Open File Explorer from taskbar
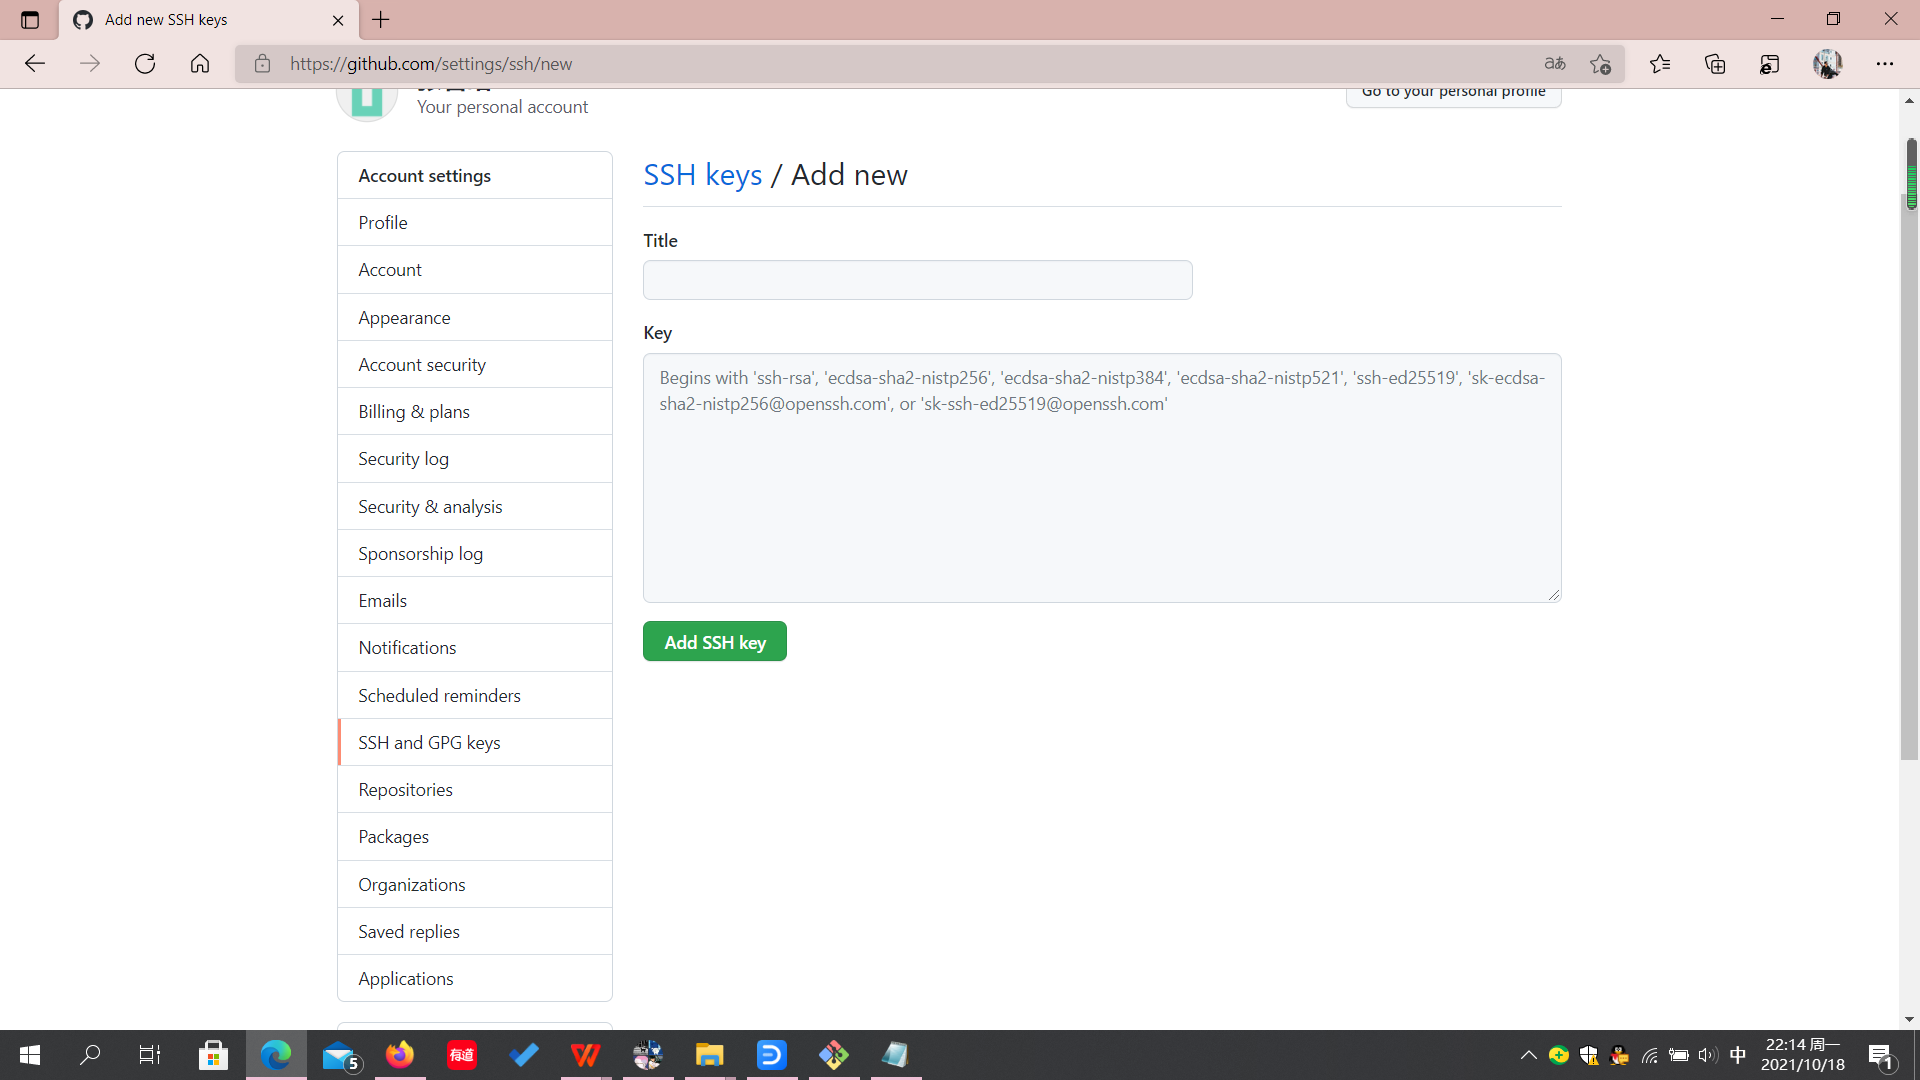 [x=710, y=1055]
